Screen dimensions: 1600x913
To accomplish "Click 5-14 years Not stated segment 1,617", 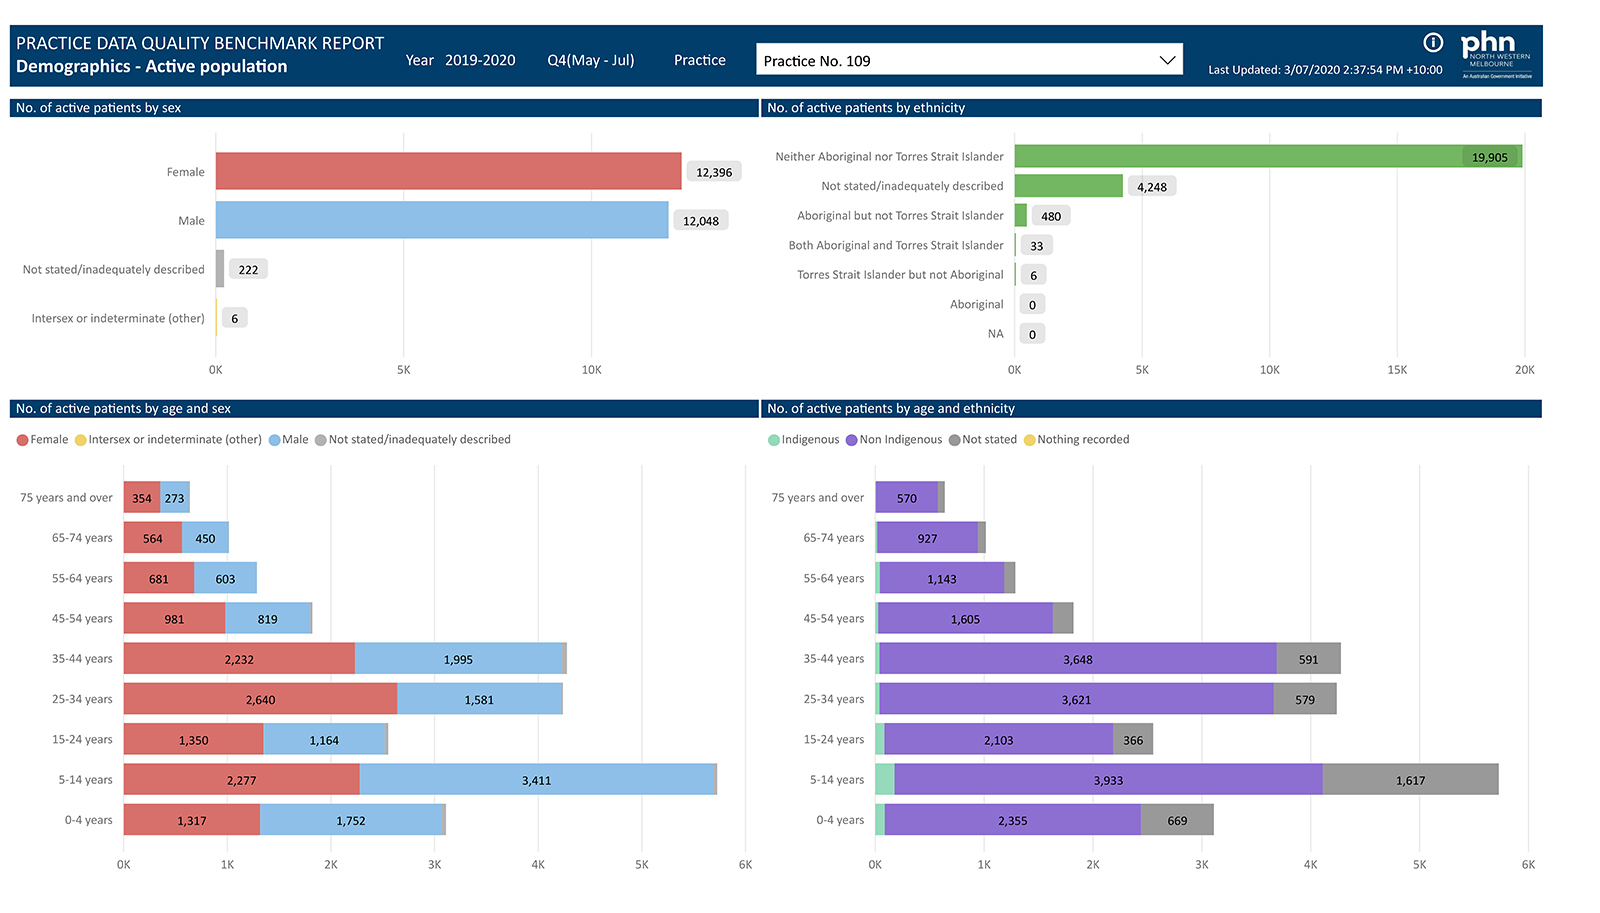I will [1410, 780].
